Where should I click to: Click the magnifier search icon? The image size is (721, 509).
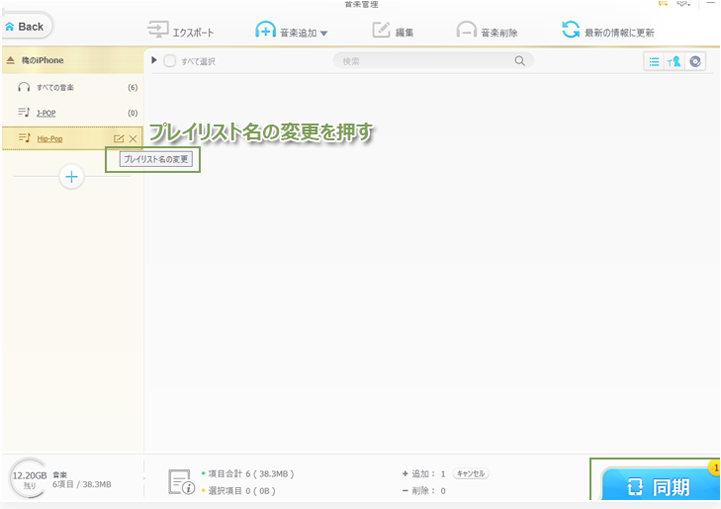(519, 61)
